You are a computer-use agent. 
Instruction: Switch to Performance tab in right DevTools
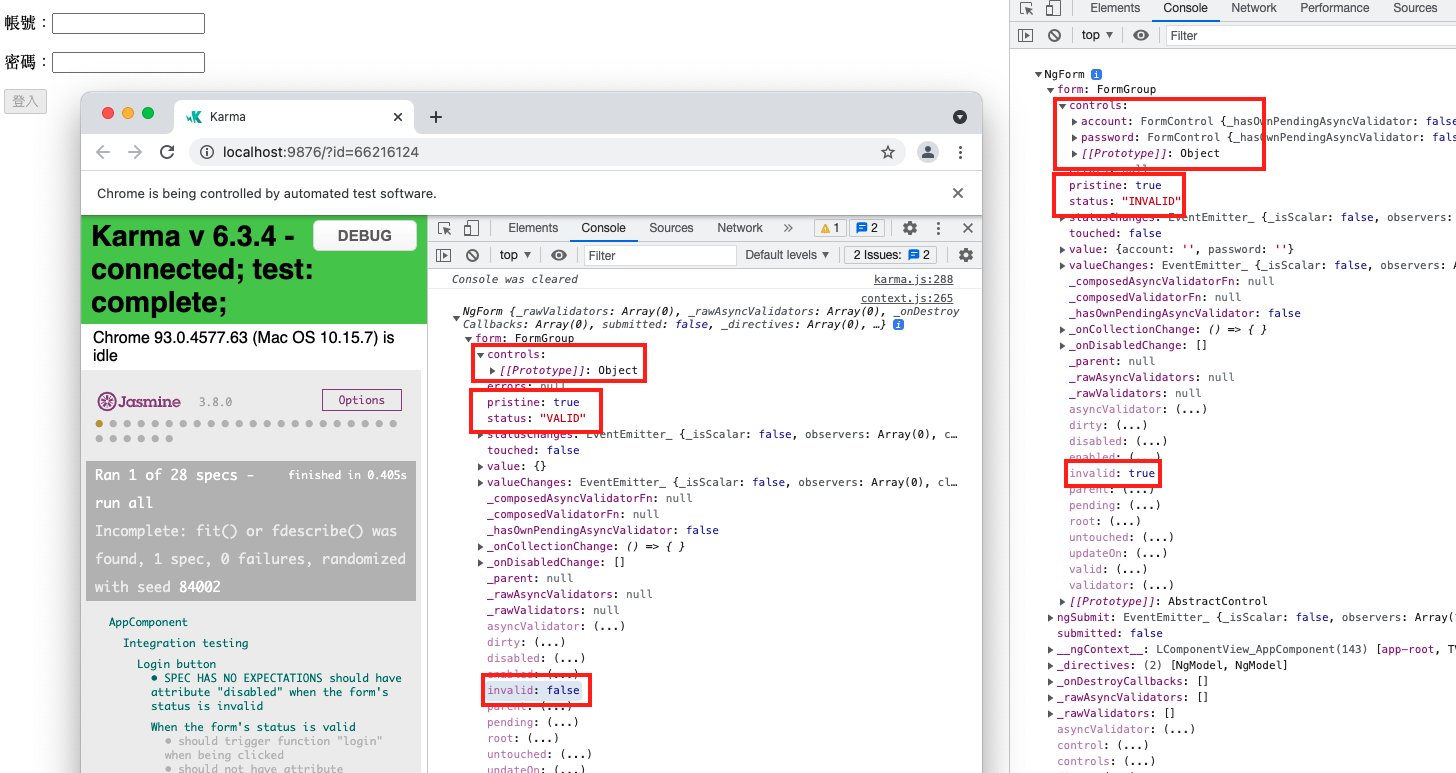[1334, 8]
